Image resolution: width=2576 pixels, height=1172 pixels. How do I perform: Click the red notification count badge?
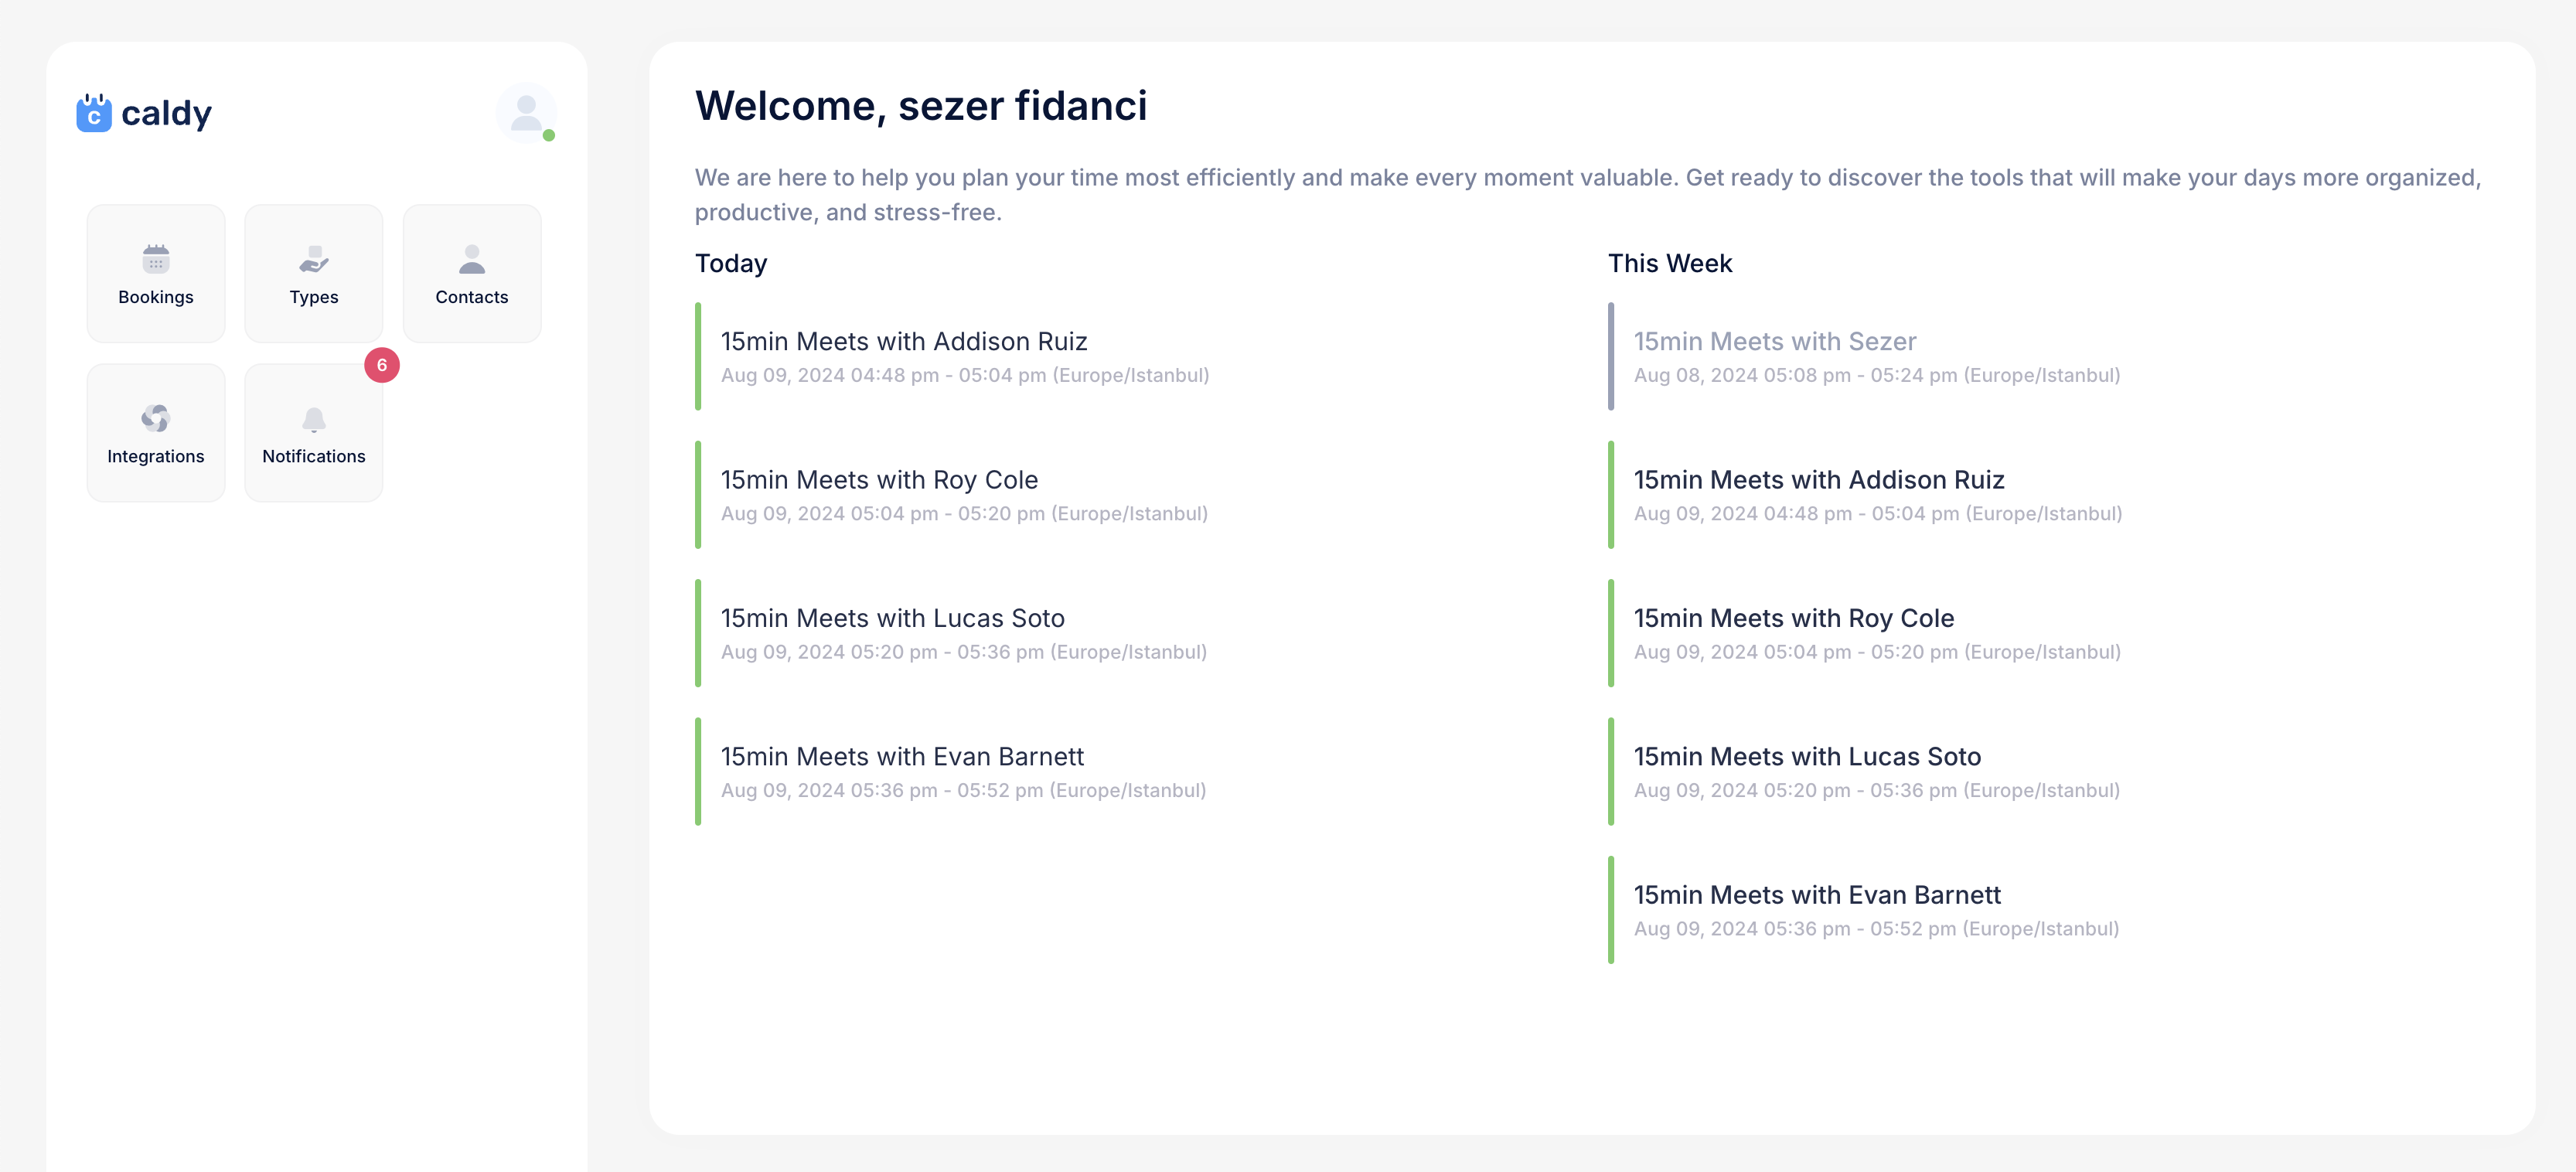[382, 365]
